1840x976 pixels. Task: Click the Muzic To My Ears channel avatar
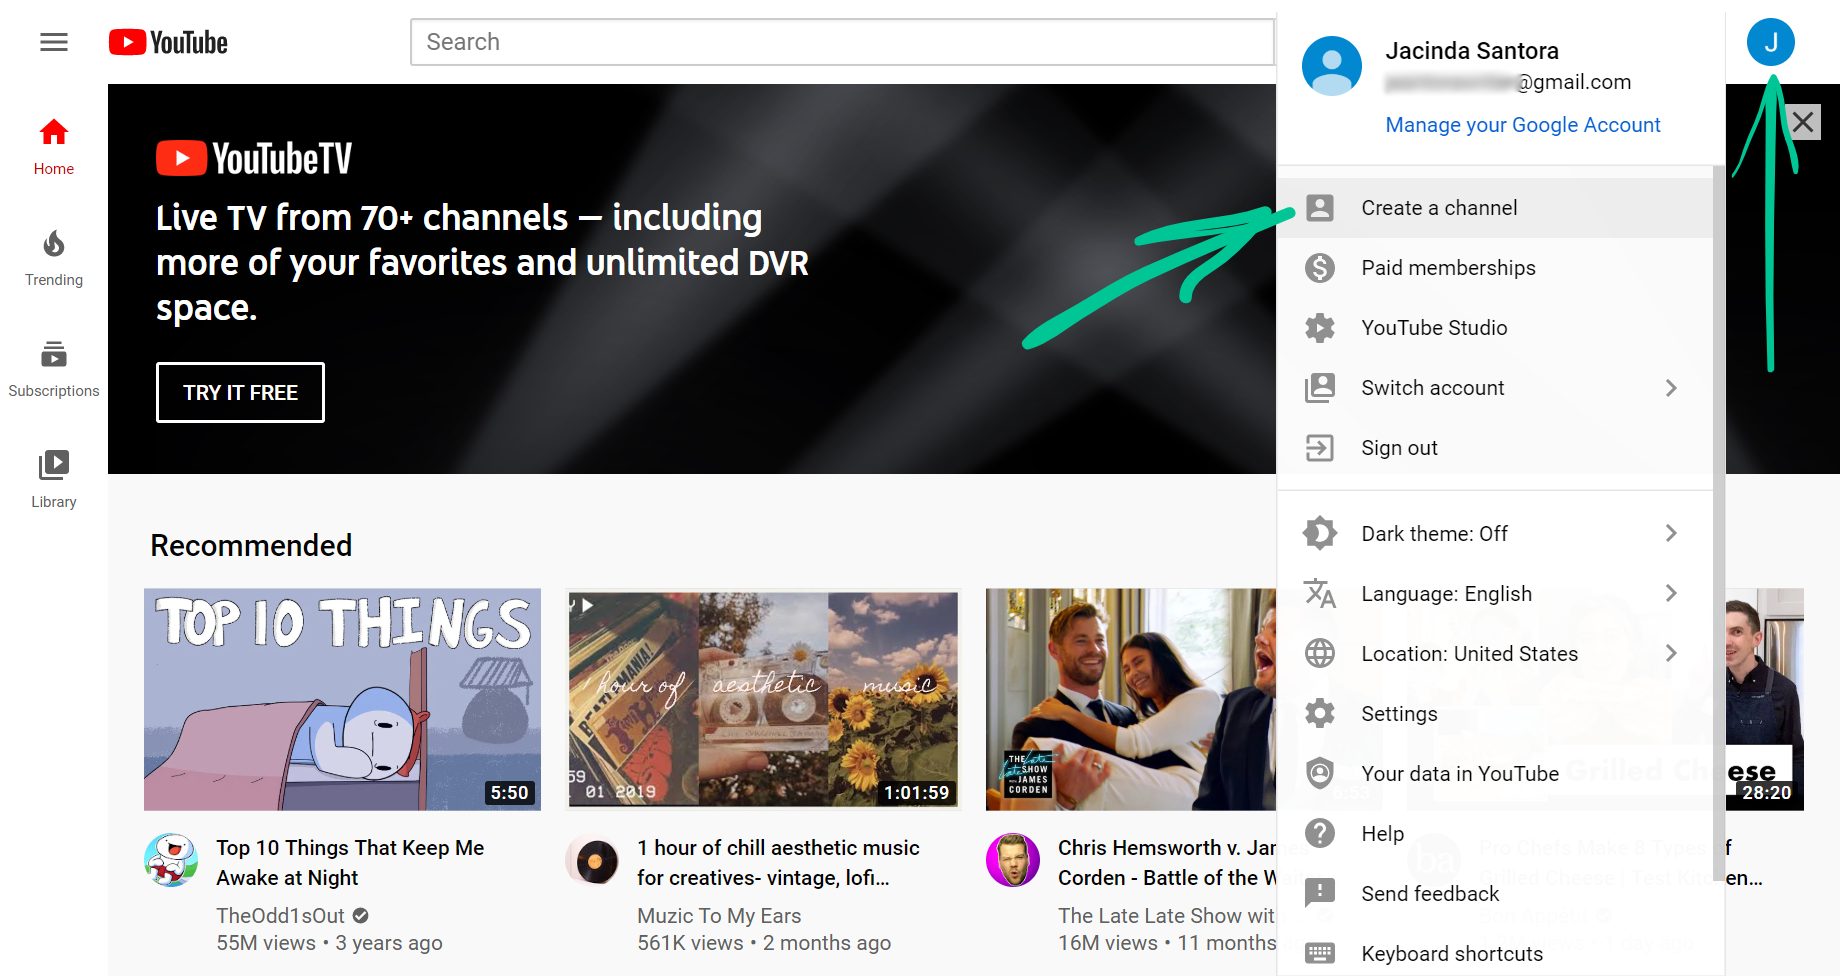(x=593, y=860)
